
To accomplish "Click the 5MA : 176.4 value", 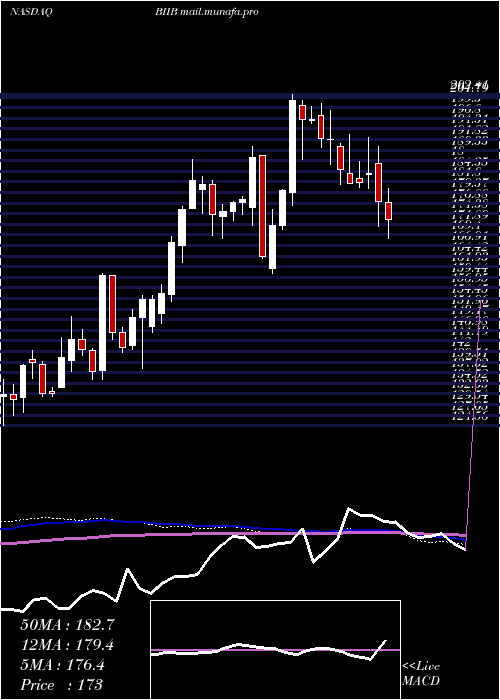I will point(63,665).
